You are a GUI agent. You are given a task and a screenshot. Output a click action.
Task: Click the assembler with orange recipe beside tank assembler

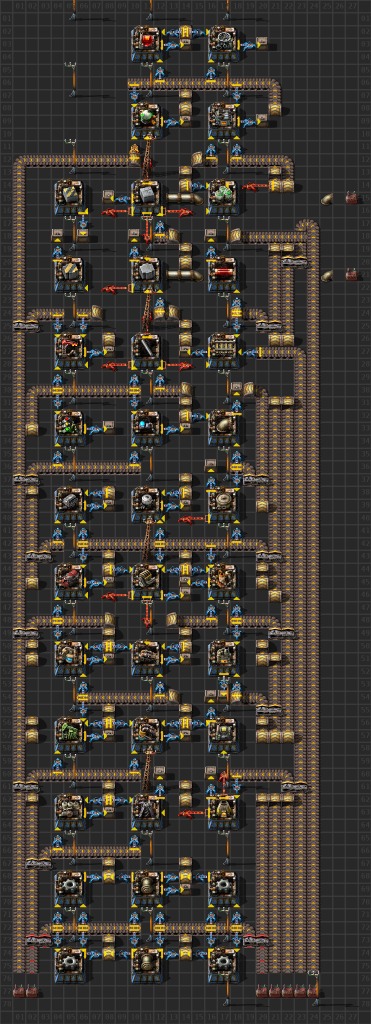click(x=223, y=579)
